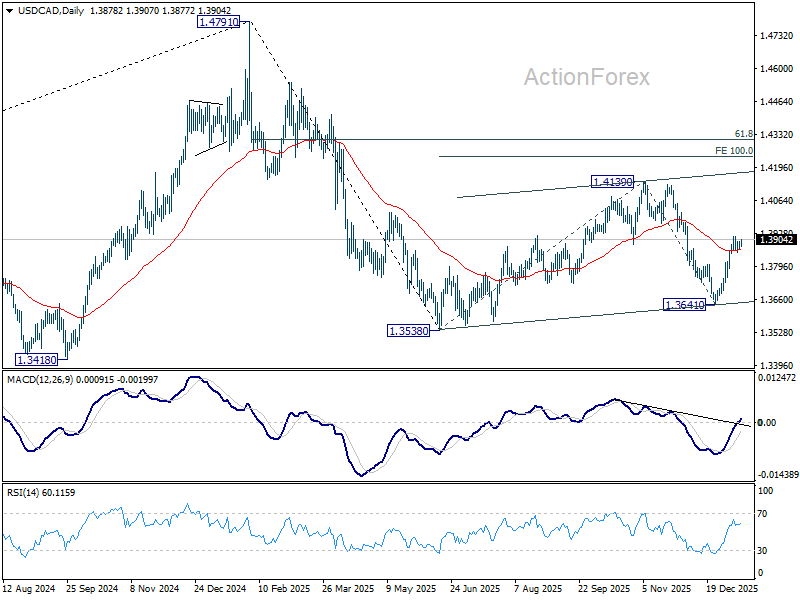Select the 1.35380 price label
The height and width of the screenshot is (600, 800).
click(x=409, y=331)
